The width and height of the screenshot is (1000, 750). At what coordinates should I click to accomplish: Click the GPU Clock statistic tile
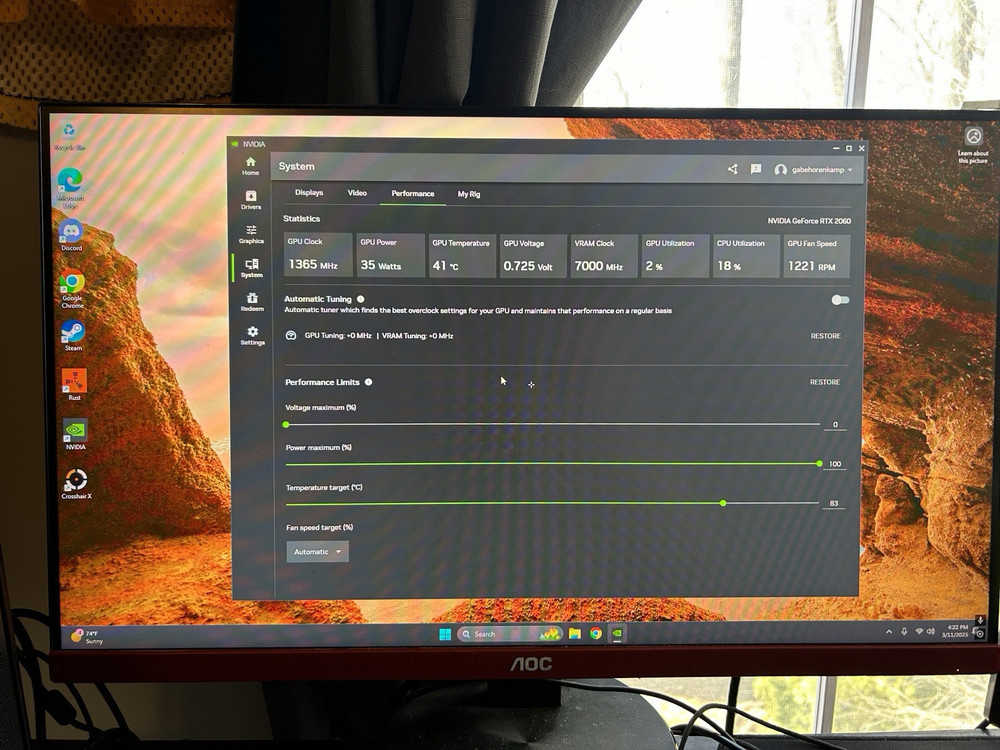[x=318, y=254]
